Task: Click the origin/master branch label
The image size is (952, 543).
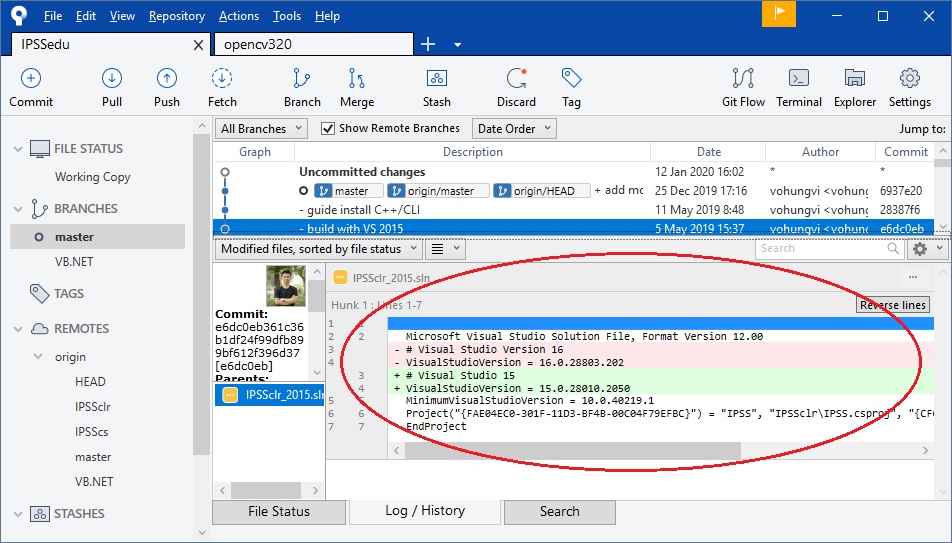Action: 438,191
